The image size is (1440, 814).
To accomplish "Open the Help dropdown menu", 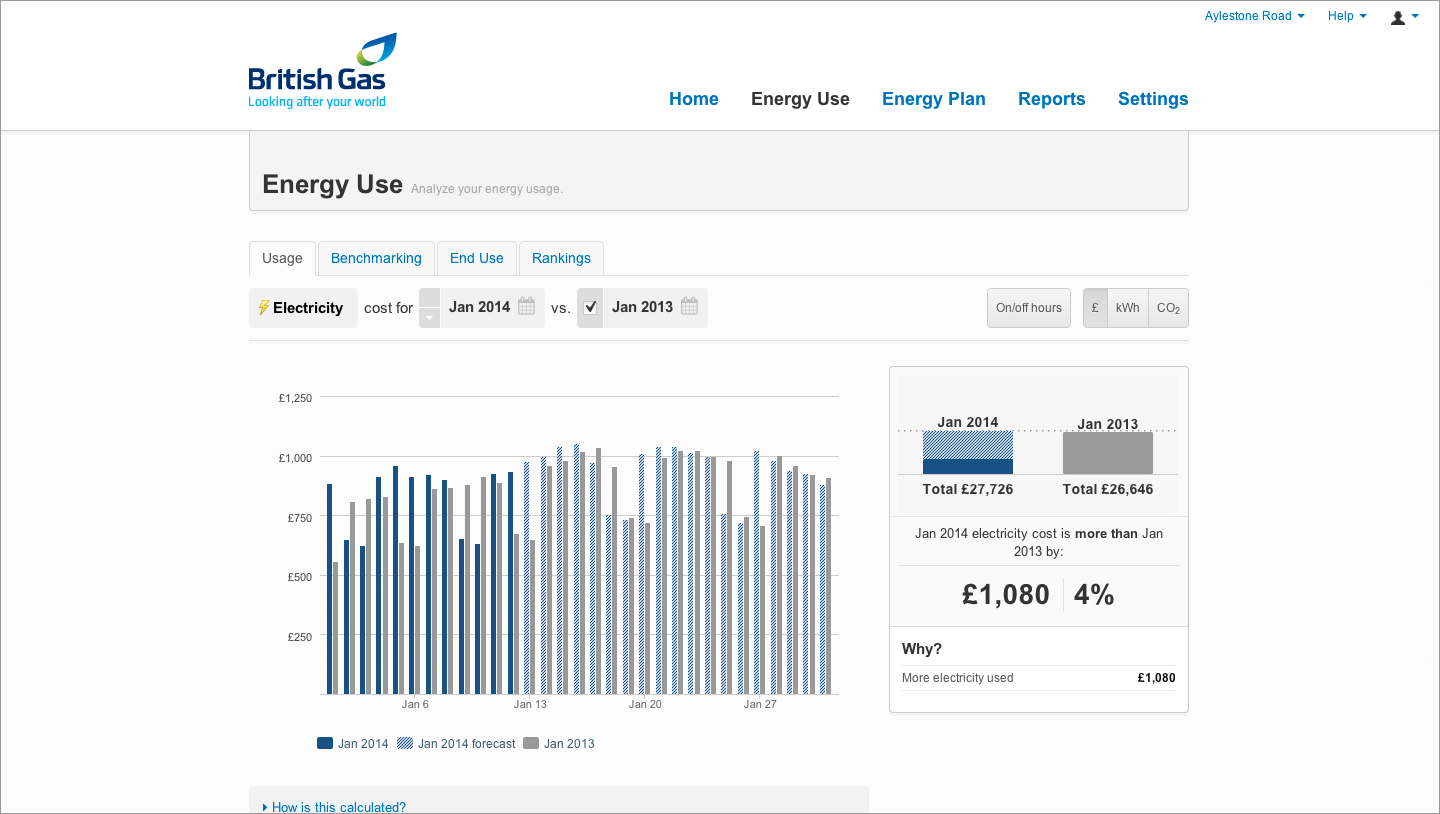I will [x=1346, y=16].
